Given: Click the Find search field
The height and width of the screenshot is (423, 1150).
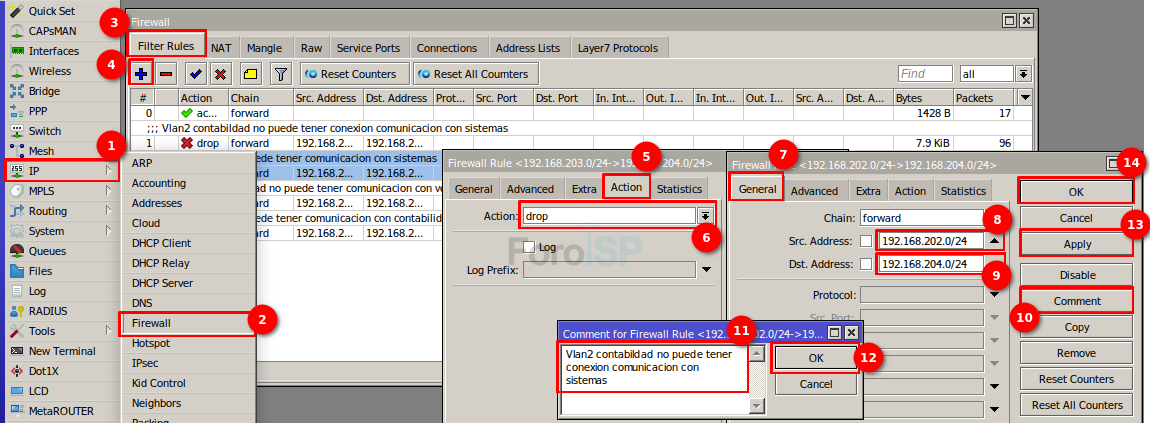Looking at the screenshot, I should tap(925, 73).
